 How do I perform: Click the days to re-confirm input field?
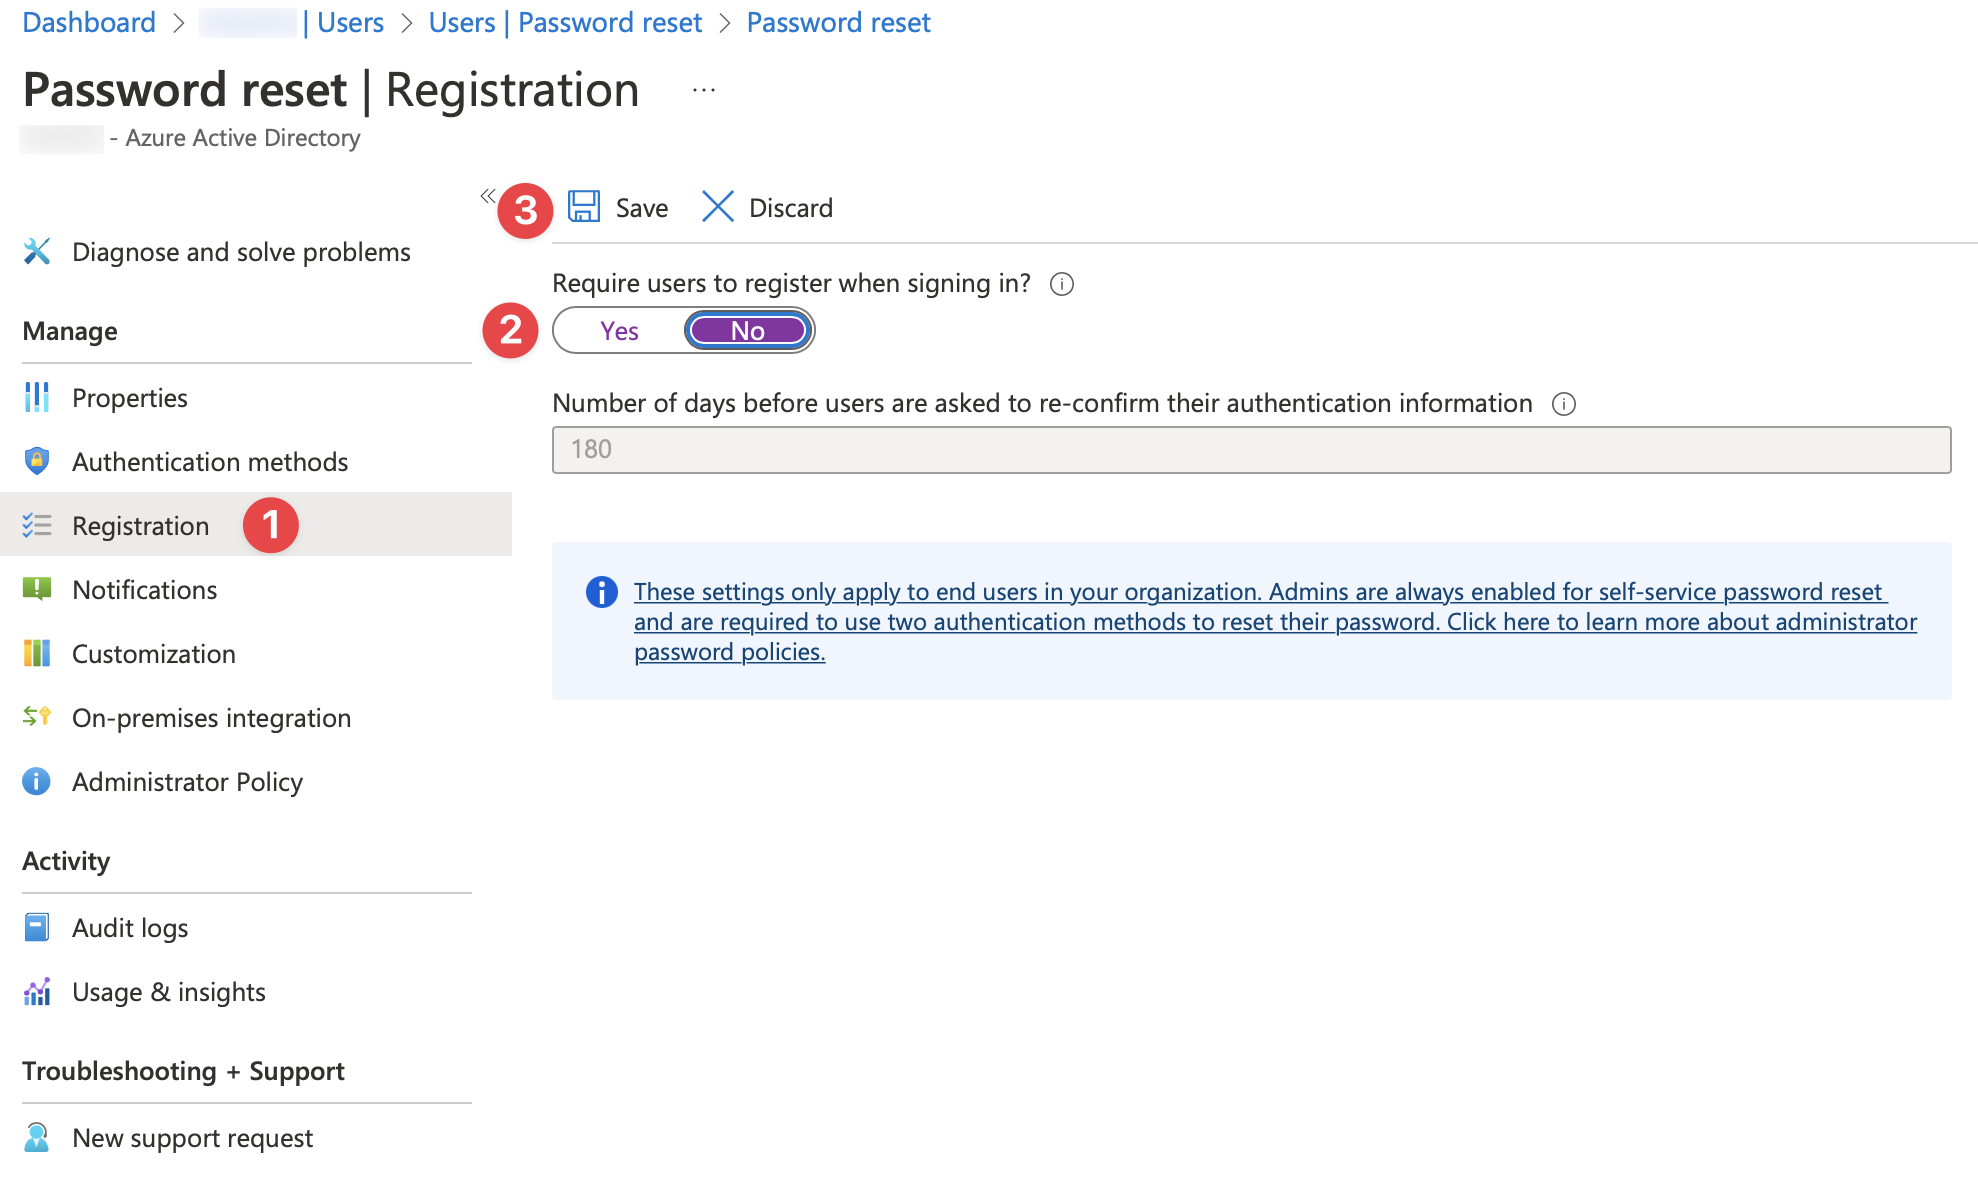pos(1251,449)
